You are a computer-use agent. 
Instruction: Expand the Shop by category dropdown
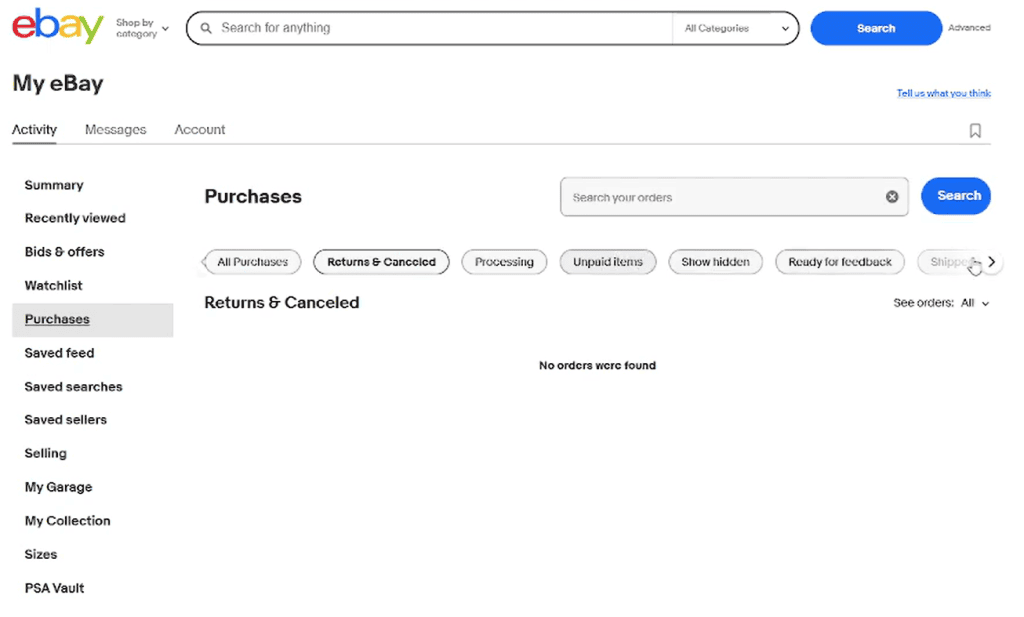tap(142, 28)
